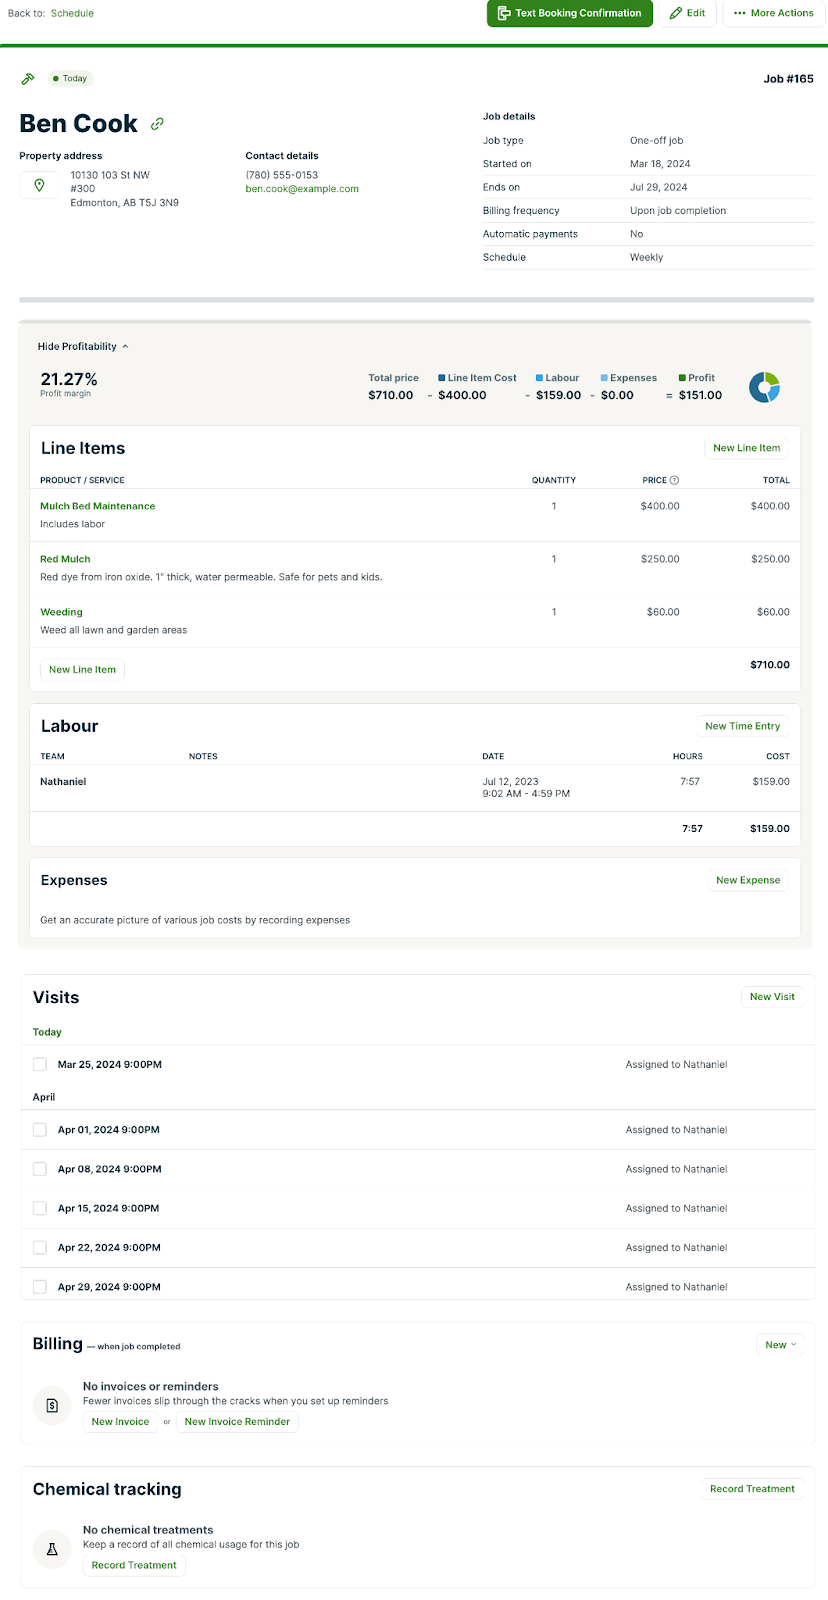Open the Billing New dropdown
Screen dimensions: 828x1600
pyautogui.click(x=780, y=1345)
